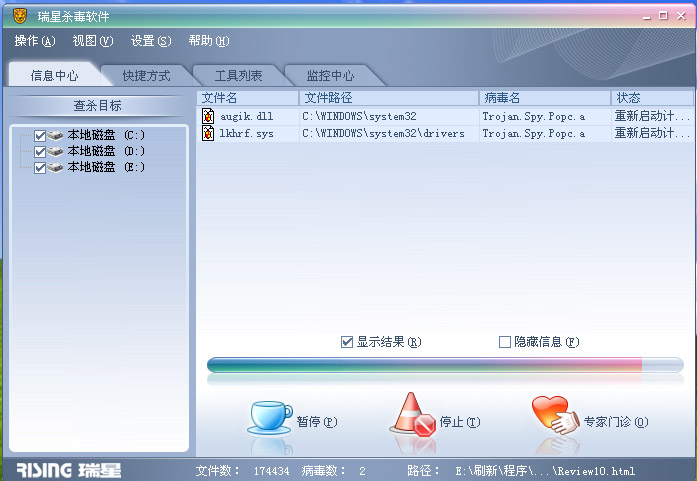
Task: Close the 瑞星杀毒软件 window
Action: (681, 16)
